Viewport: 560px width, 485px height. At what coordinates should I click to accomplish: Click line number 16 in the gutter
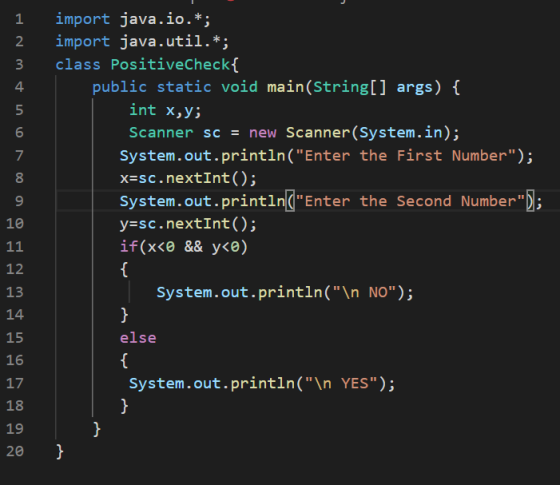coord(15,360)
